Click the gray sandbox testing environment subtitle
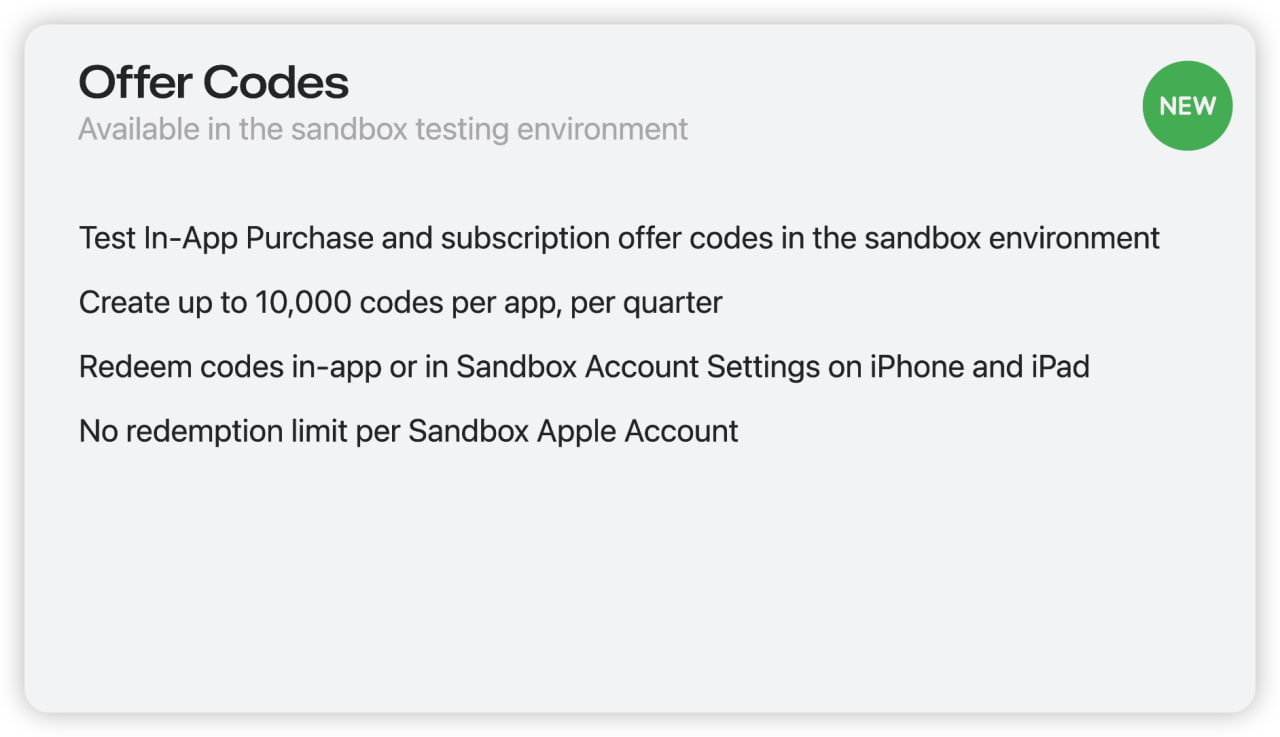Viewport: 1280px width, 737px height. (x=383, y=130)
